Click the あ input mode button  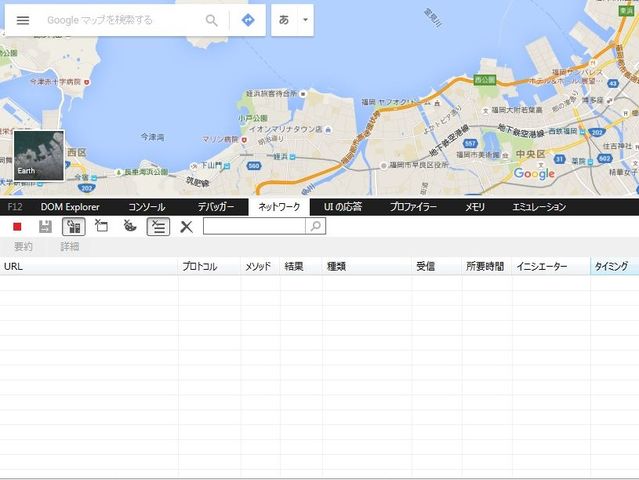[x=284, y=20]
